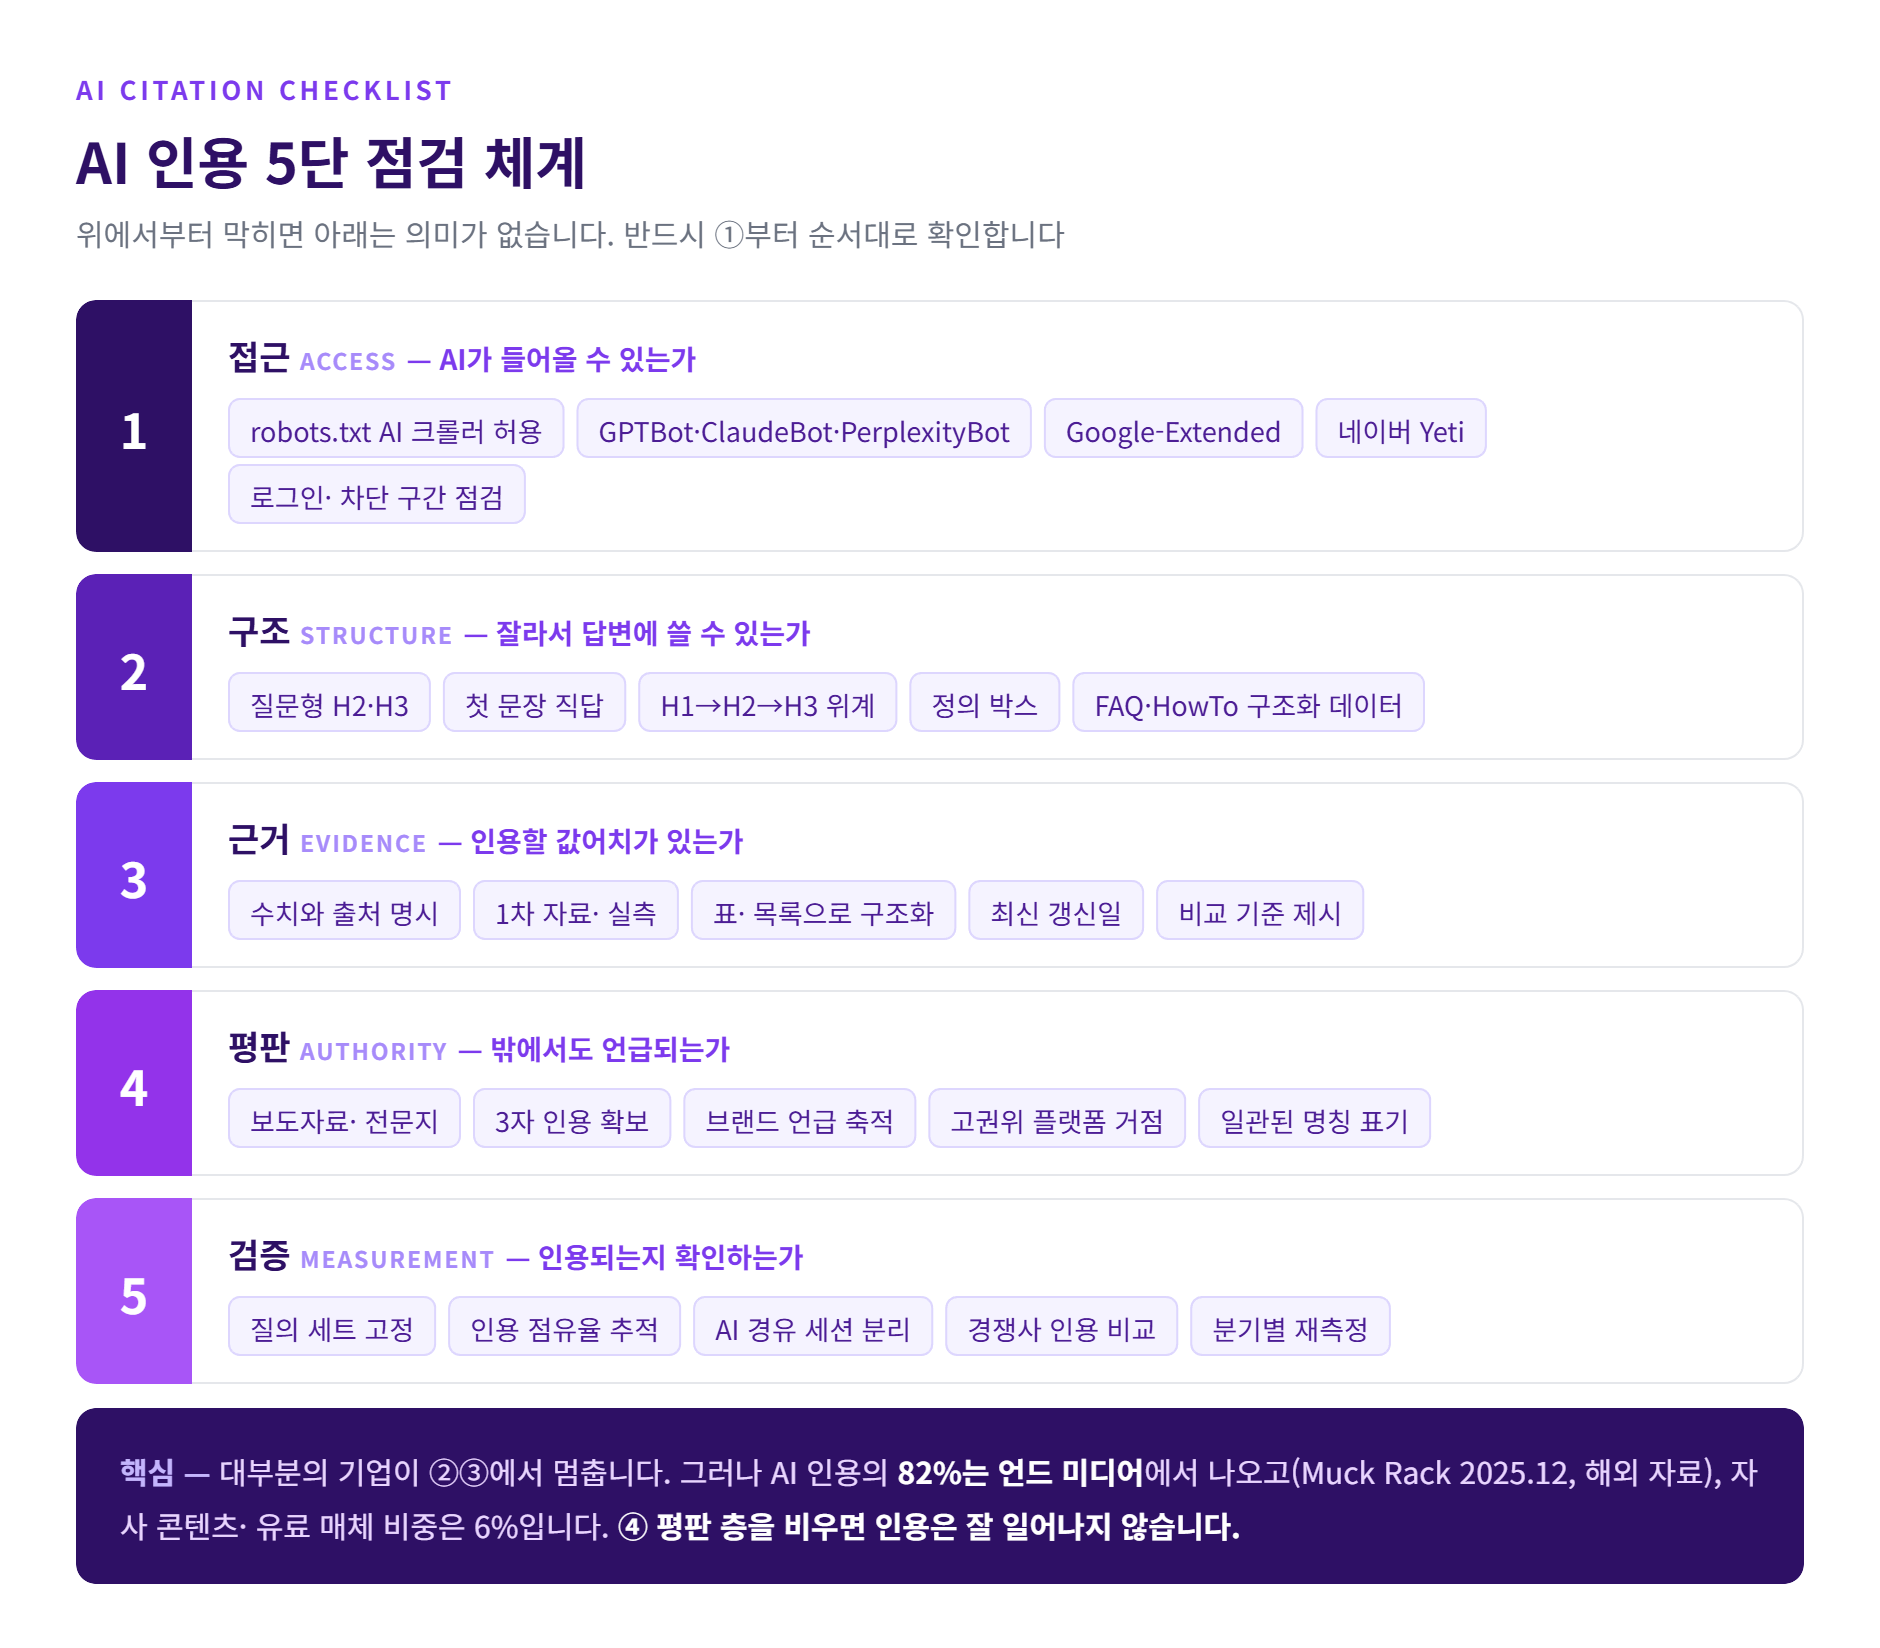The image size is (1880, 1648).
Task: Click the '평판 AUTHORITY' section heading
Action: (337, 1048)
